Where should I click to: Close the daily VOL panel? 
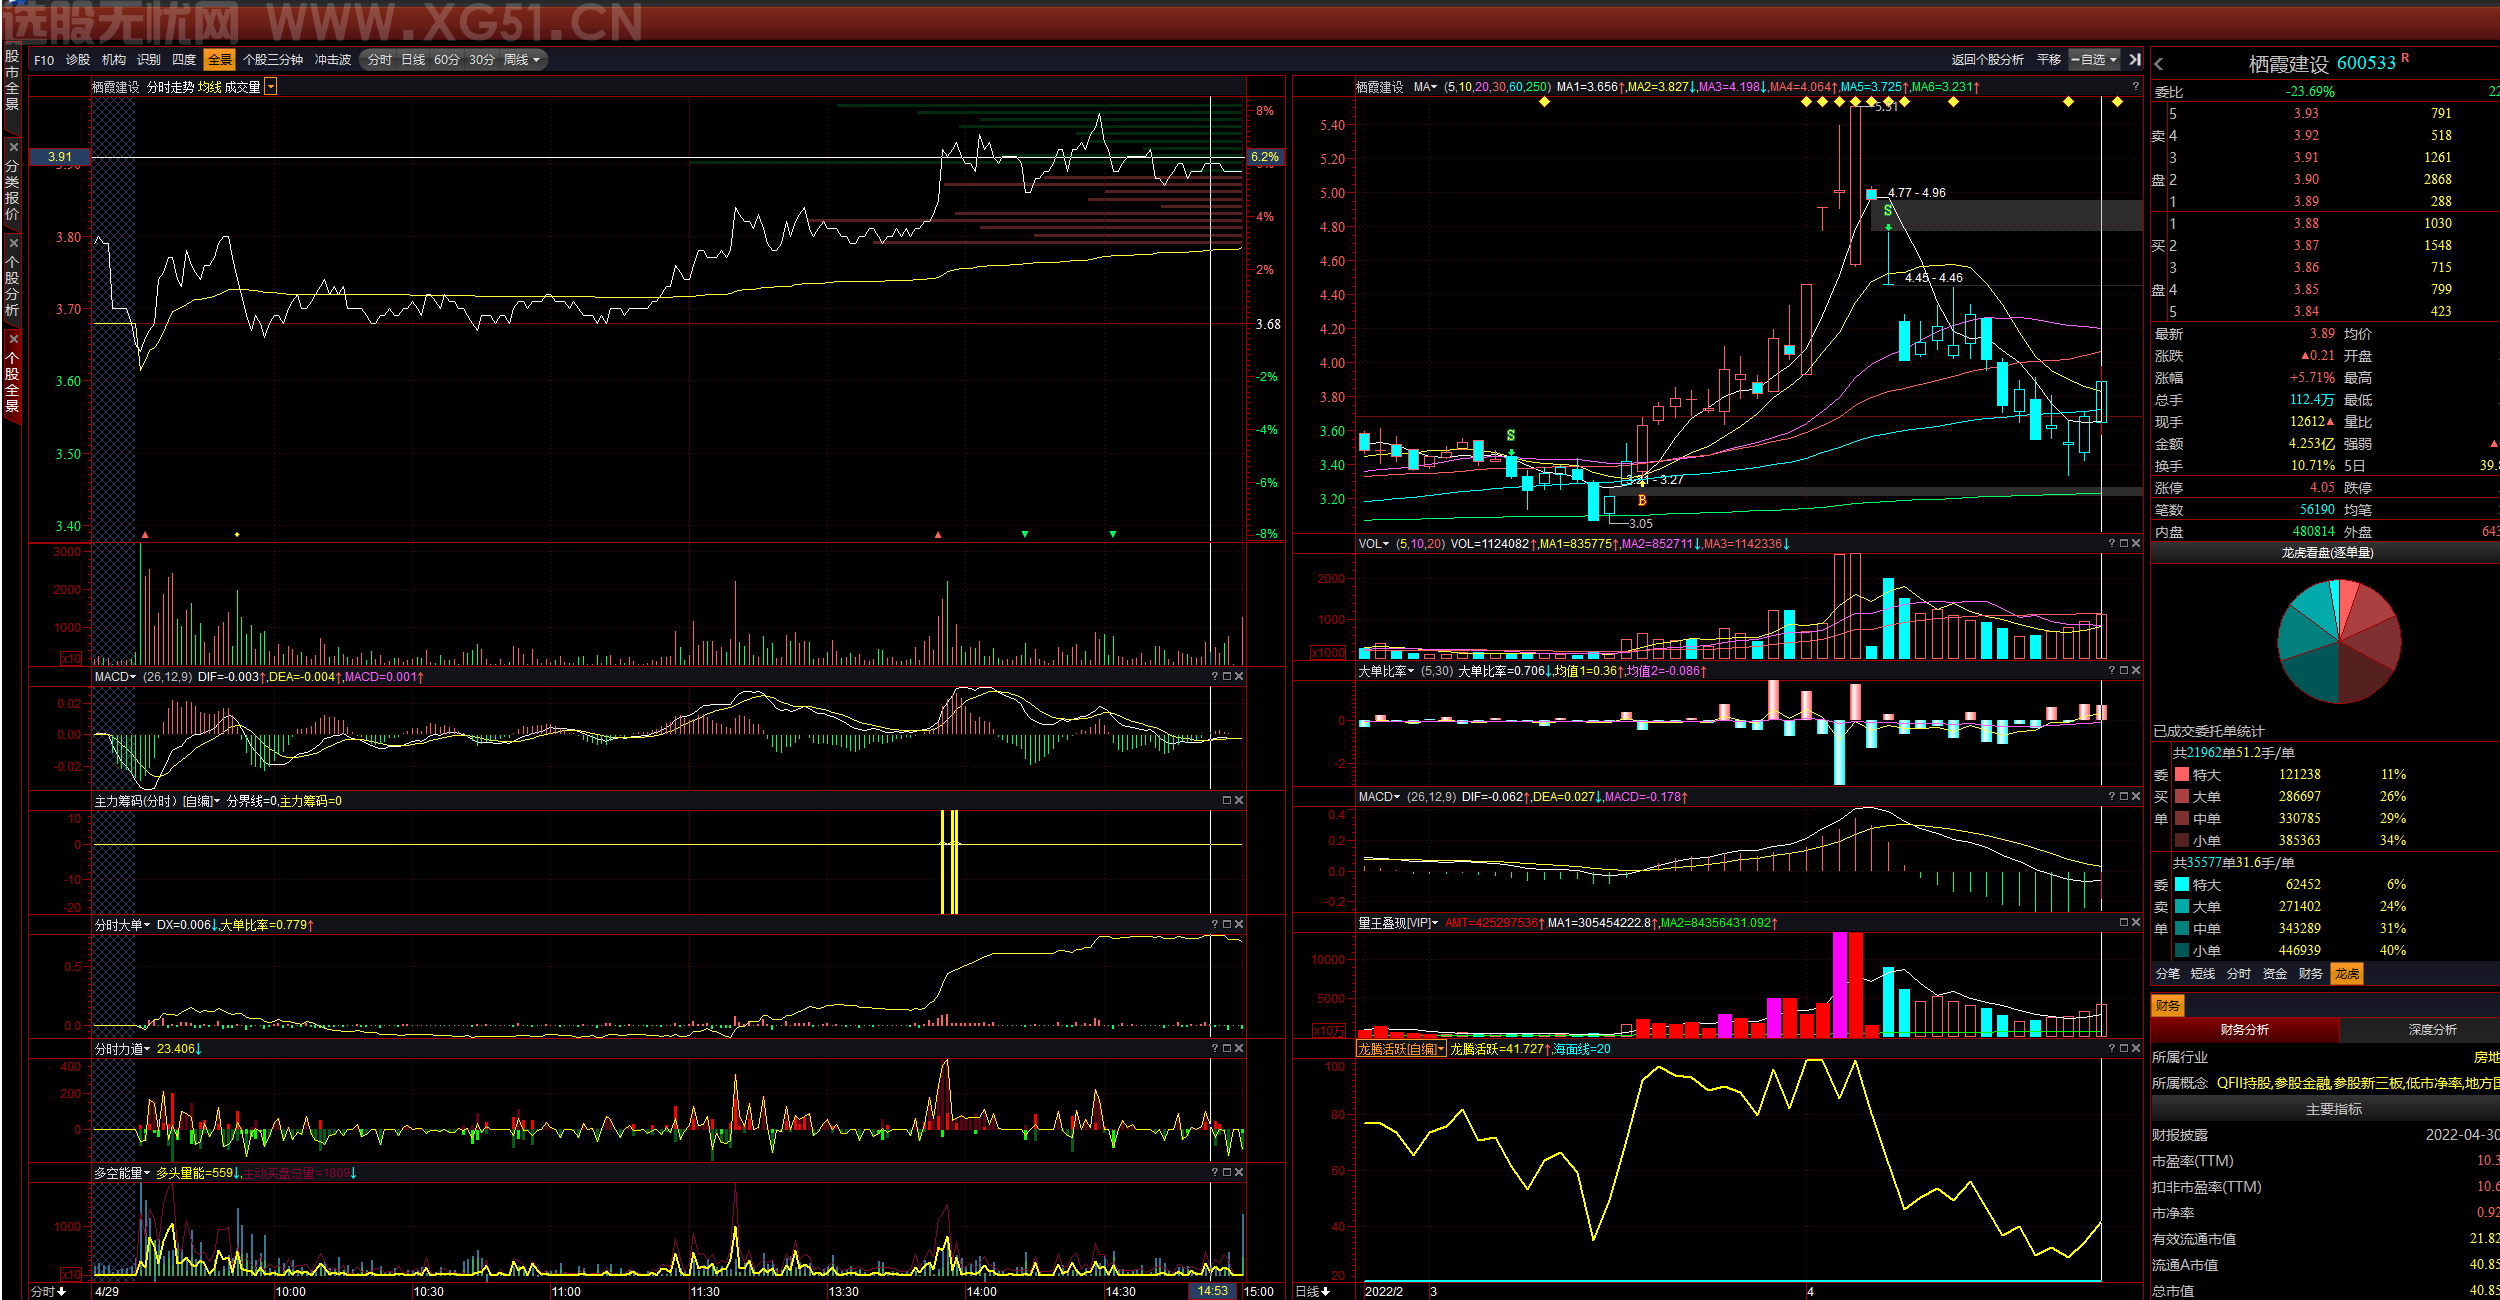(x=2136, y=544)
